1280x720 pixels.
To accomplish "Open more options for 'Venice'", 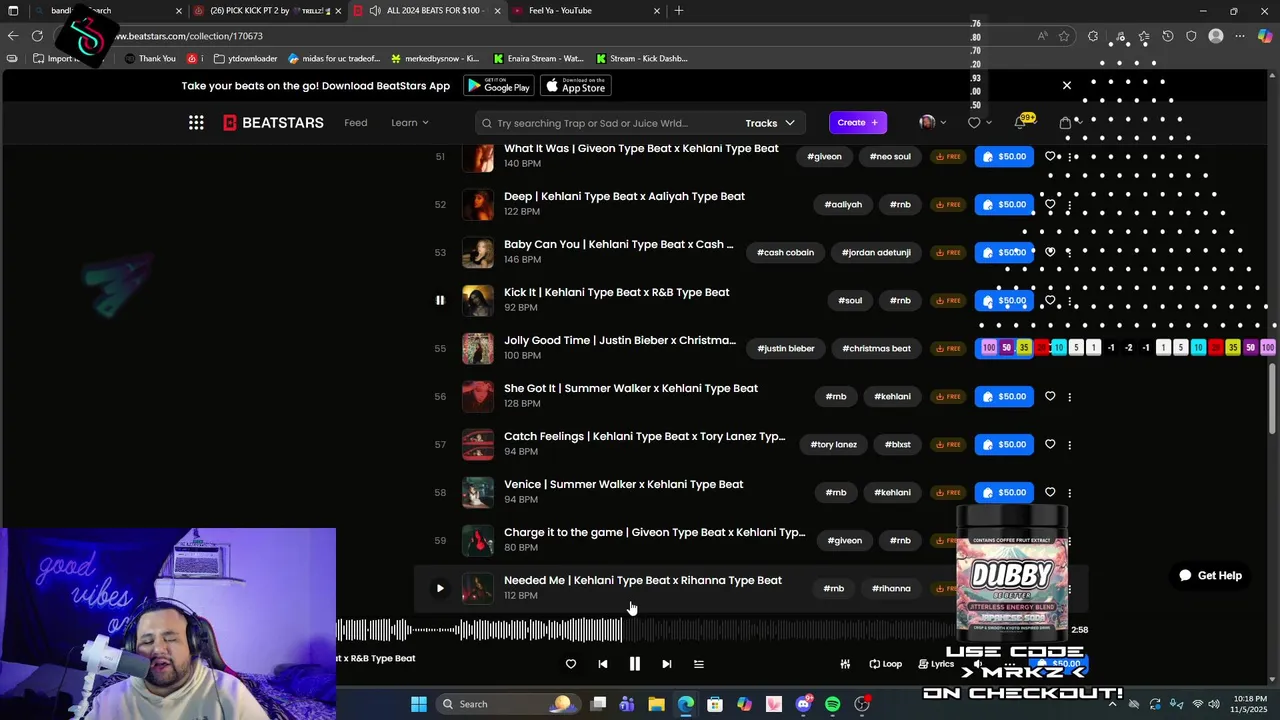I will coord(1069,493).
